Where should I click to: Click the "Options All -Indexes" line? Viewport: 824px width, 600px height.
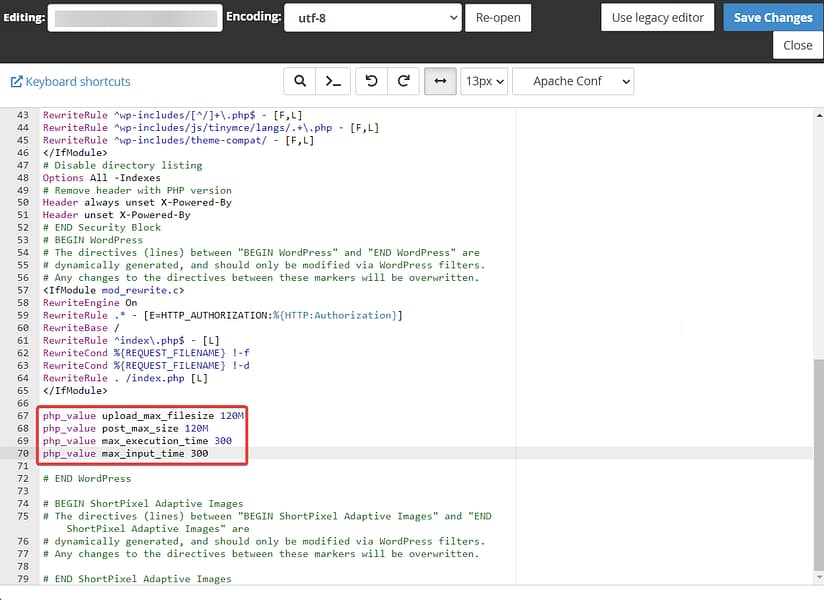click(x=101, y=178)
